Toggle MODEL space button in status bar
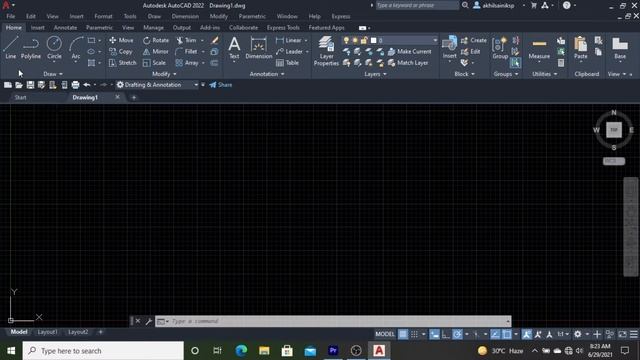 point(385,334)
